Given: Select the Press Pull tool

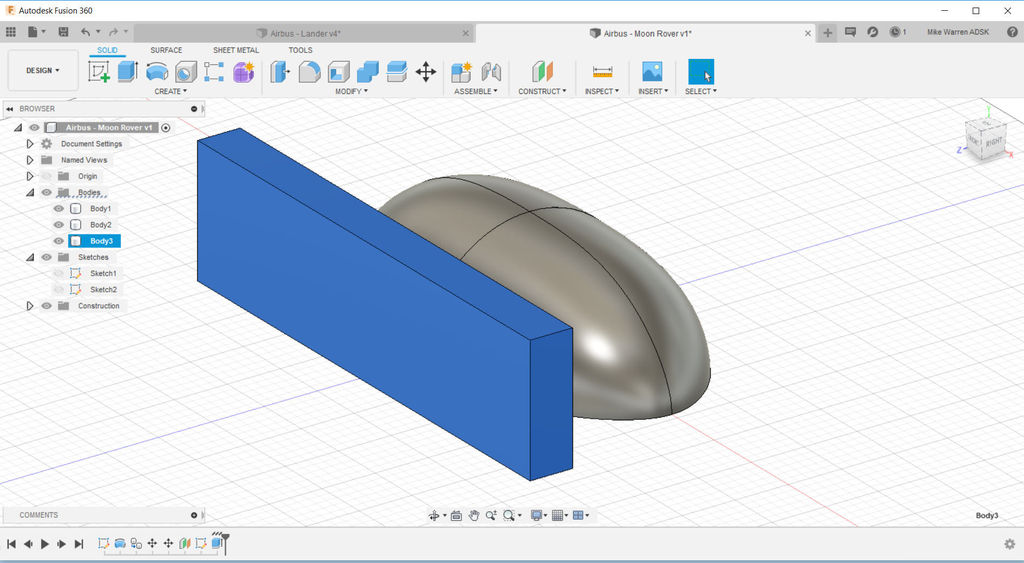Looking at the screenshot, I should (x=280, y=71).
